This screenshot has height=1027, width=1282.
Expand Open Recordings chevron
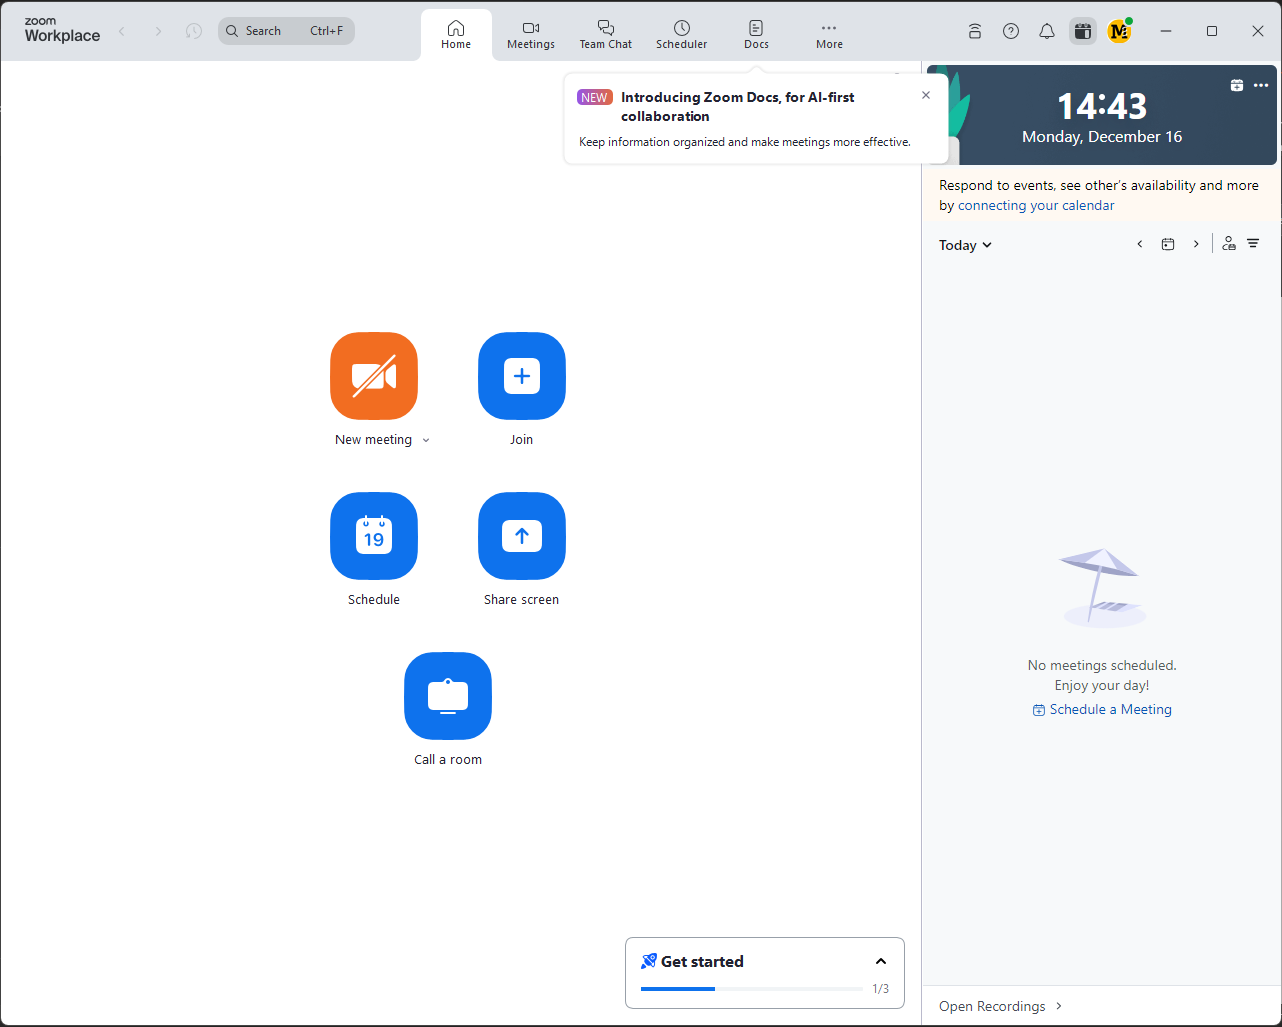coord(1060,1006)
